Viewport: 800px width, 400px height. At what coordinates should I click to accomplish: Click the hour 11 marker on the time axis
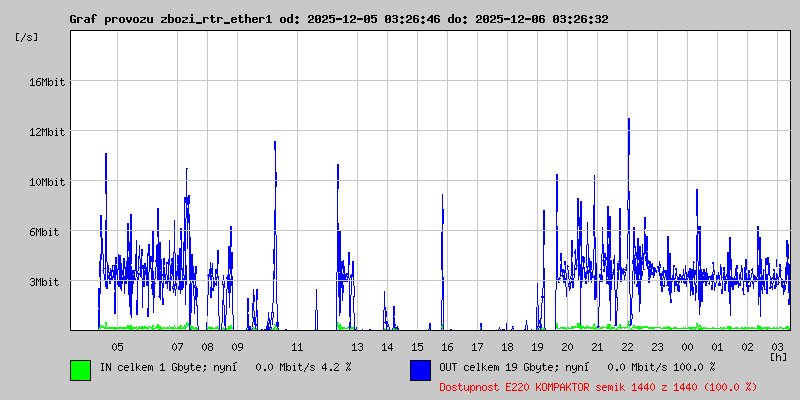pos(297,347)
